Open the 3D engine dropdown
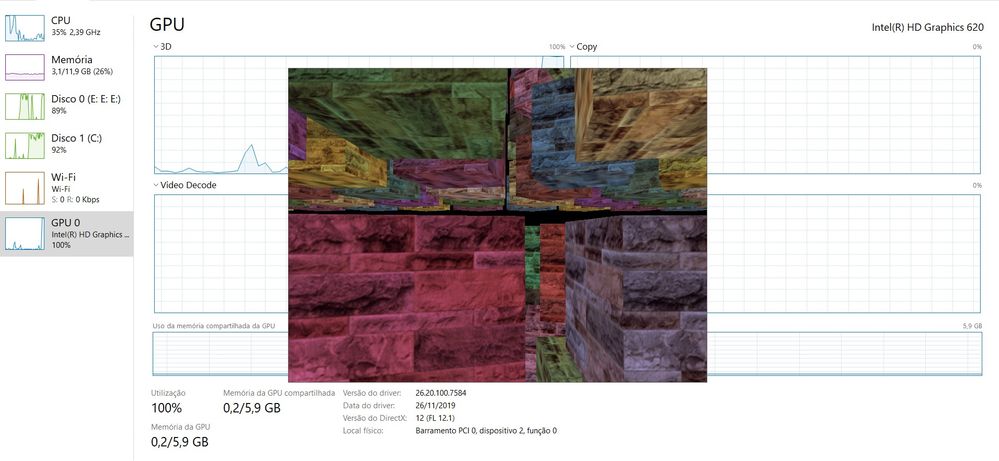 click(x=162, y=46)
